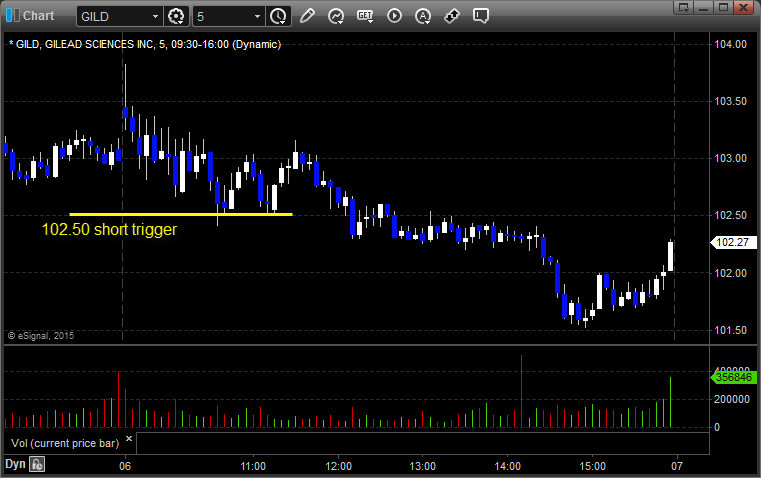Open the circled A alerts menu
Screen dimensions: 761x478
423,16
